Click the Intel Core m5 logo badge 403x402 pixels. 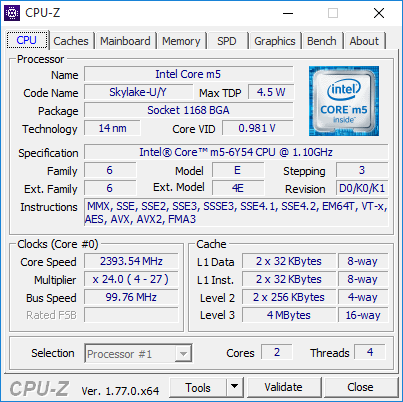pyautogui.click(x=344, y=101)
